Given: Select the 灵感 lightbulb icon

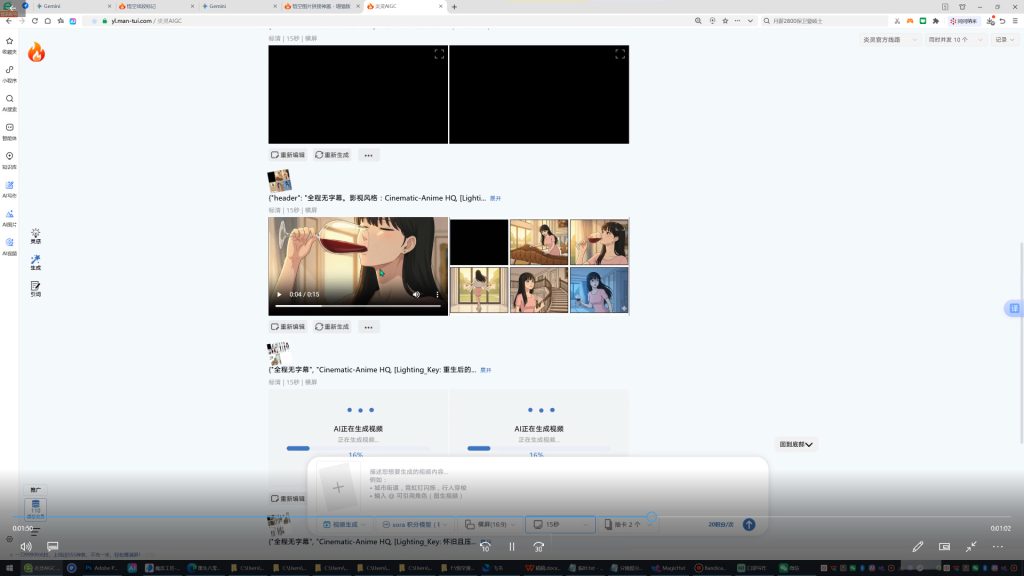Looking at the screenshot, I should (x=36, y=234).
